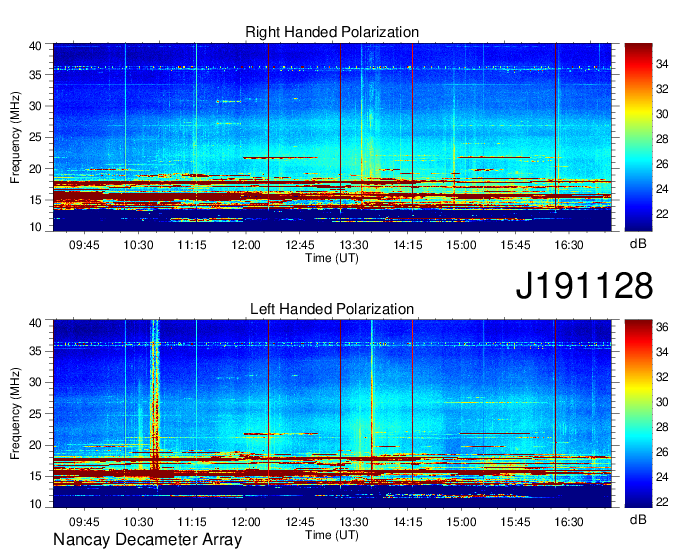Click the '15' frequency tick of Left Handed plot
Viewport: 680px width, 552px height.
pos(36,477)
